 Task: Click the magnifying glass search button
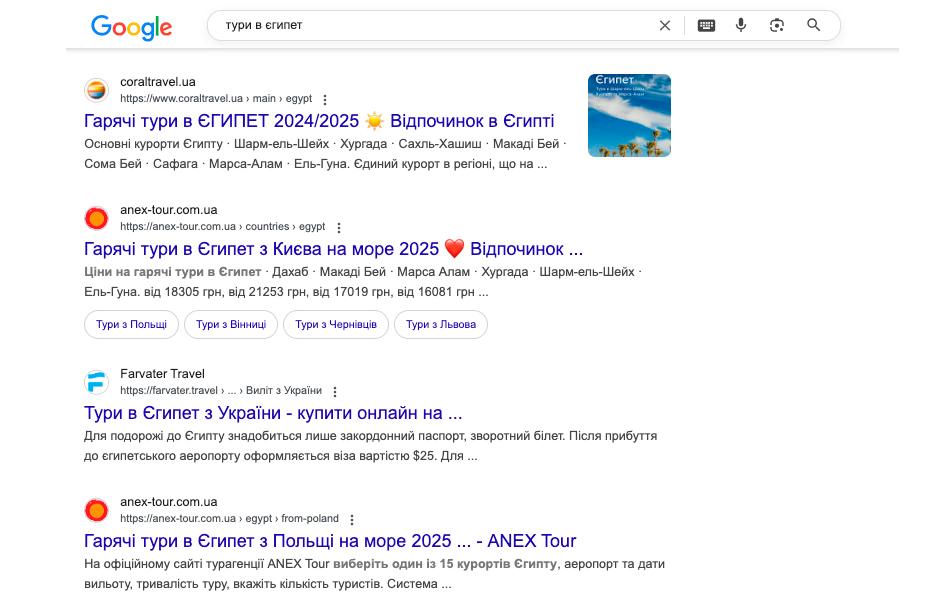click(x=814, y=25)
